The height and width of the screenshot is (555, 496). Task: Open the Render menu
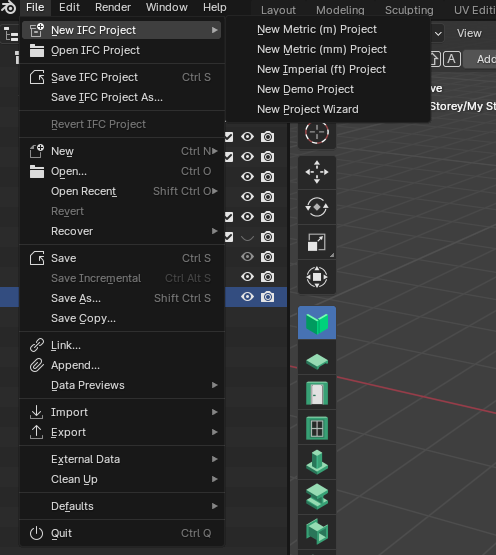click(x=113, y=7)
